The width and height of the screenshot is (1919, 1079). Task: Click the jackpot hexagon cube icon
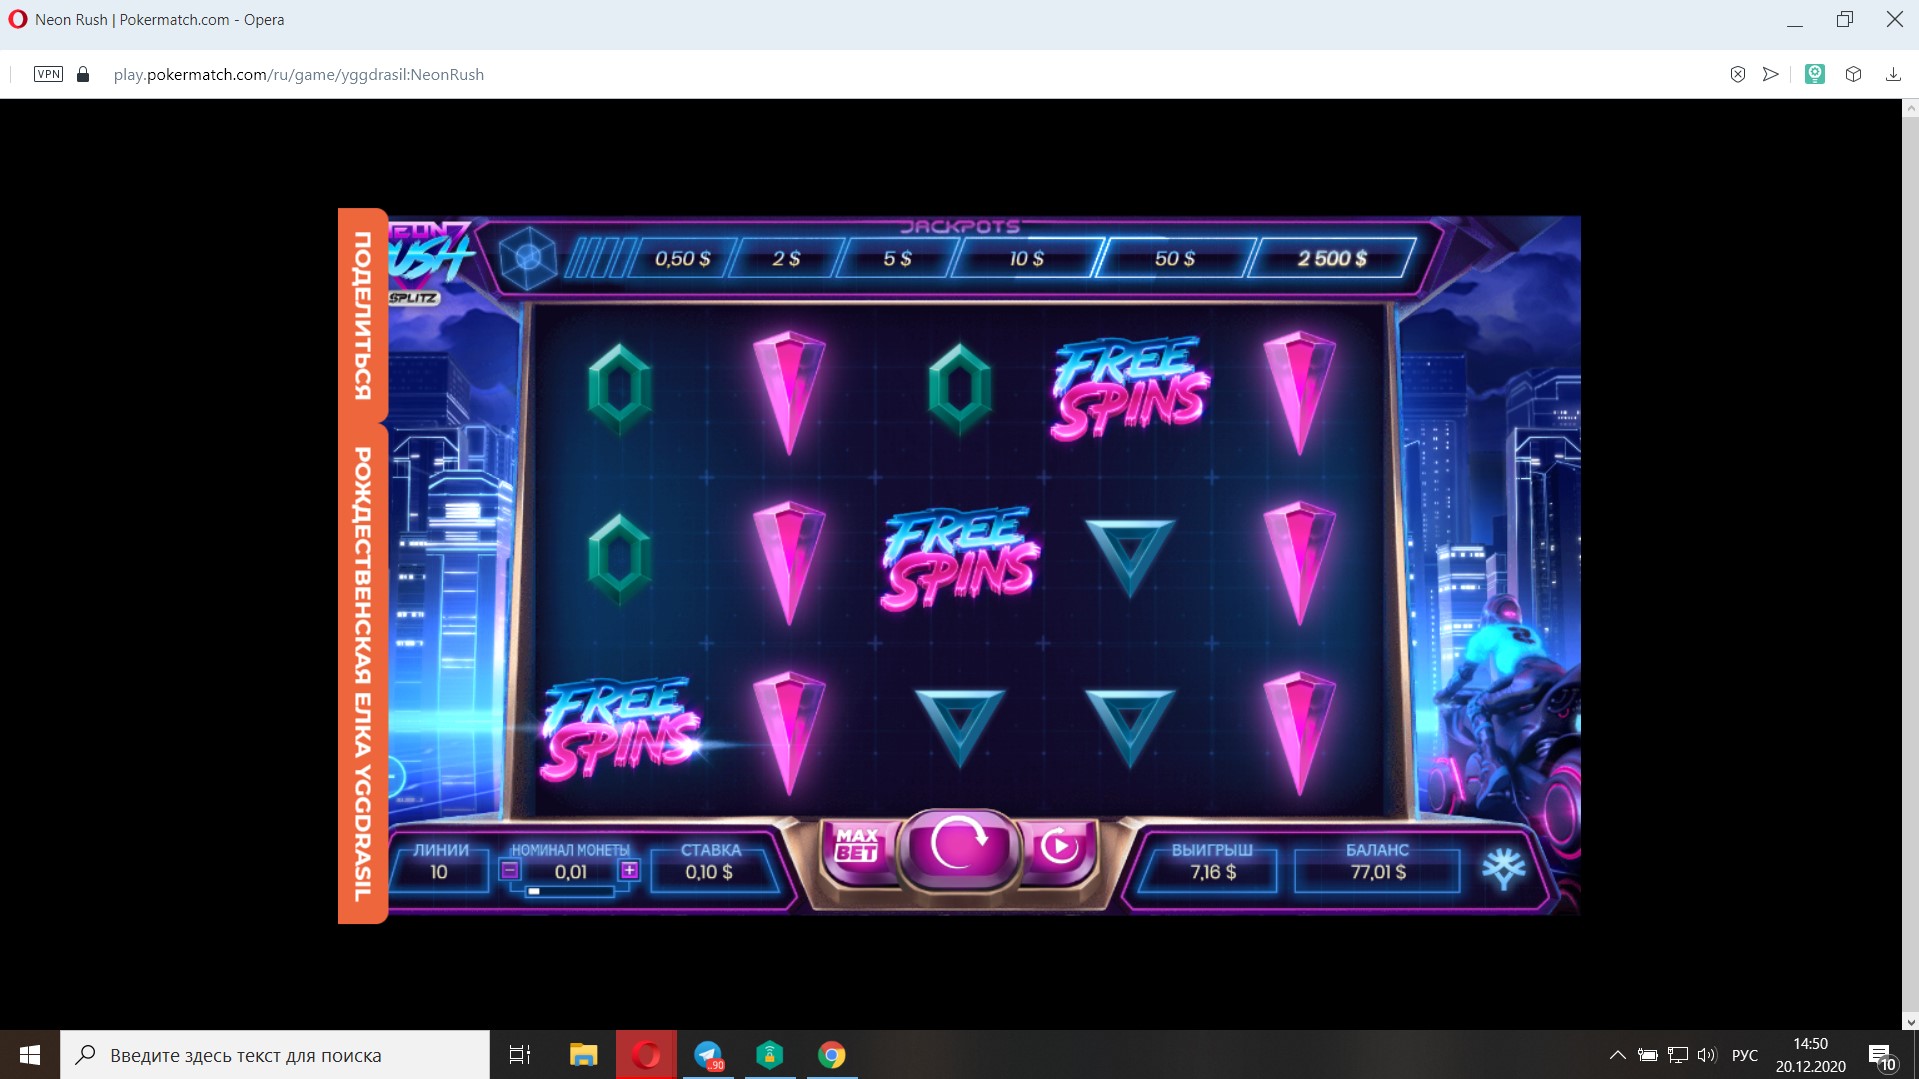528,258
